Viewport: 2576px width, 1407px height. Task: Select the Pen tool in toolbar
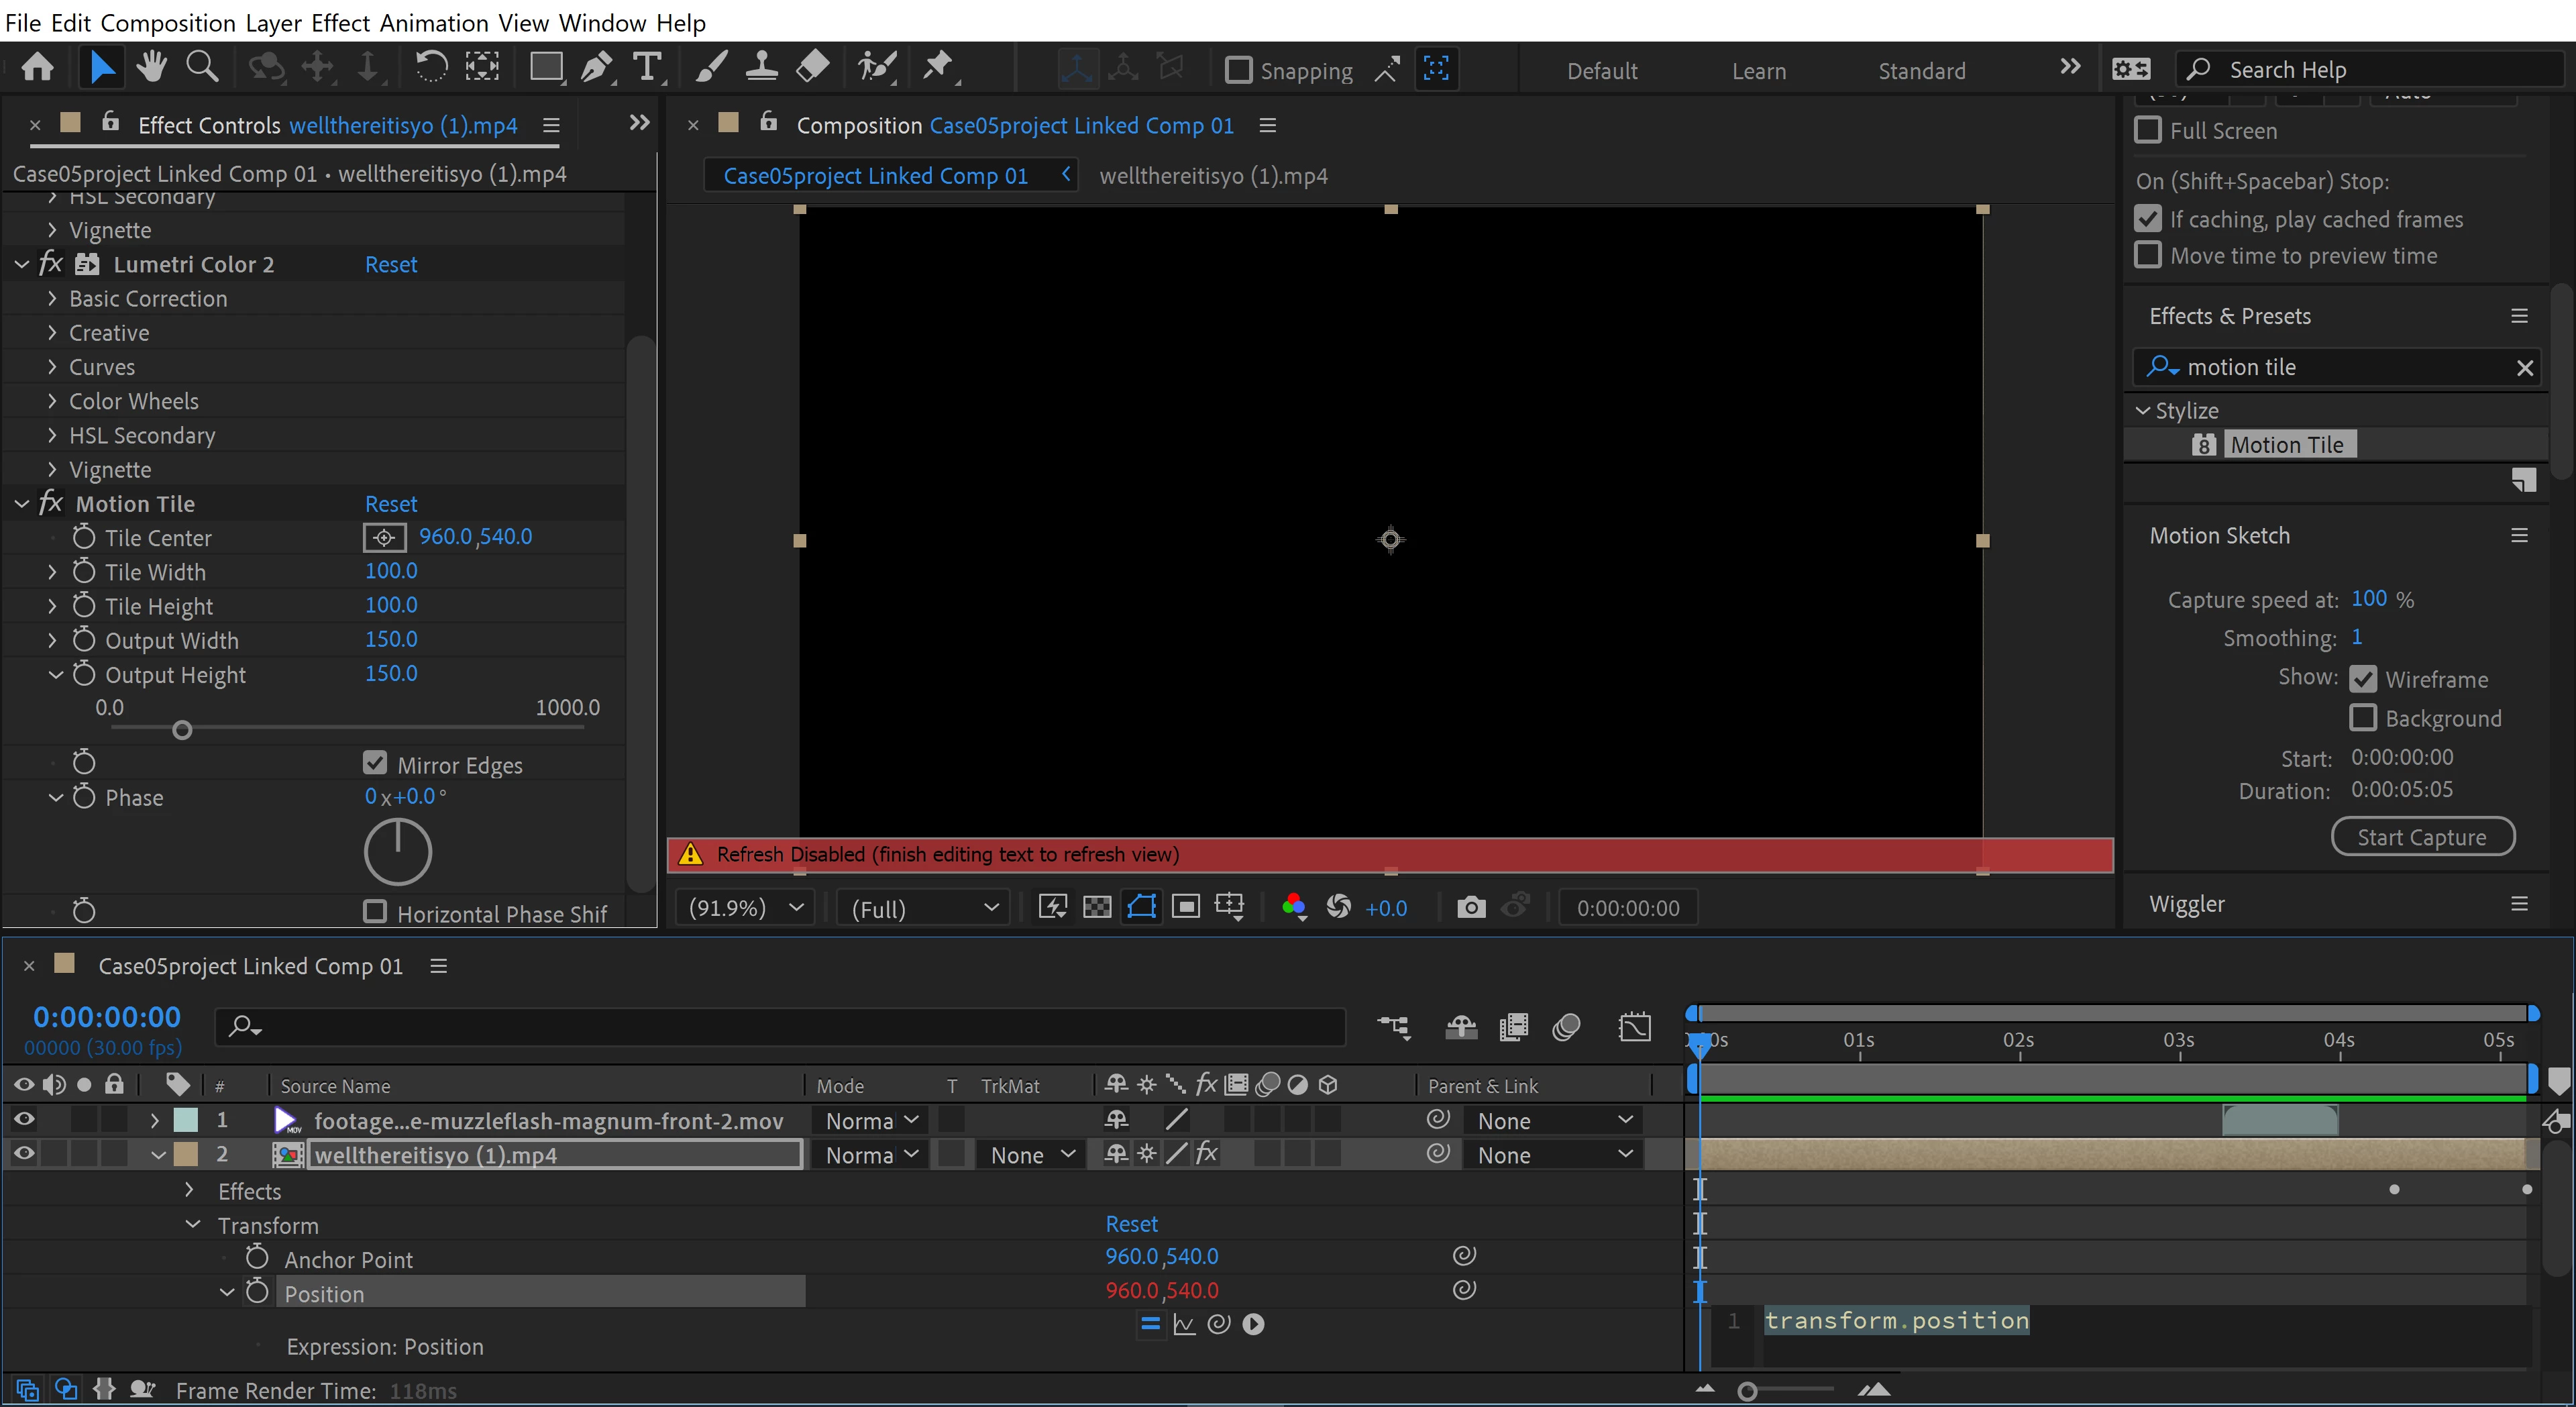597,67
